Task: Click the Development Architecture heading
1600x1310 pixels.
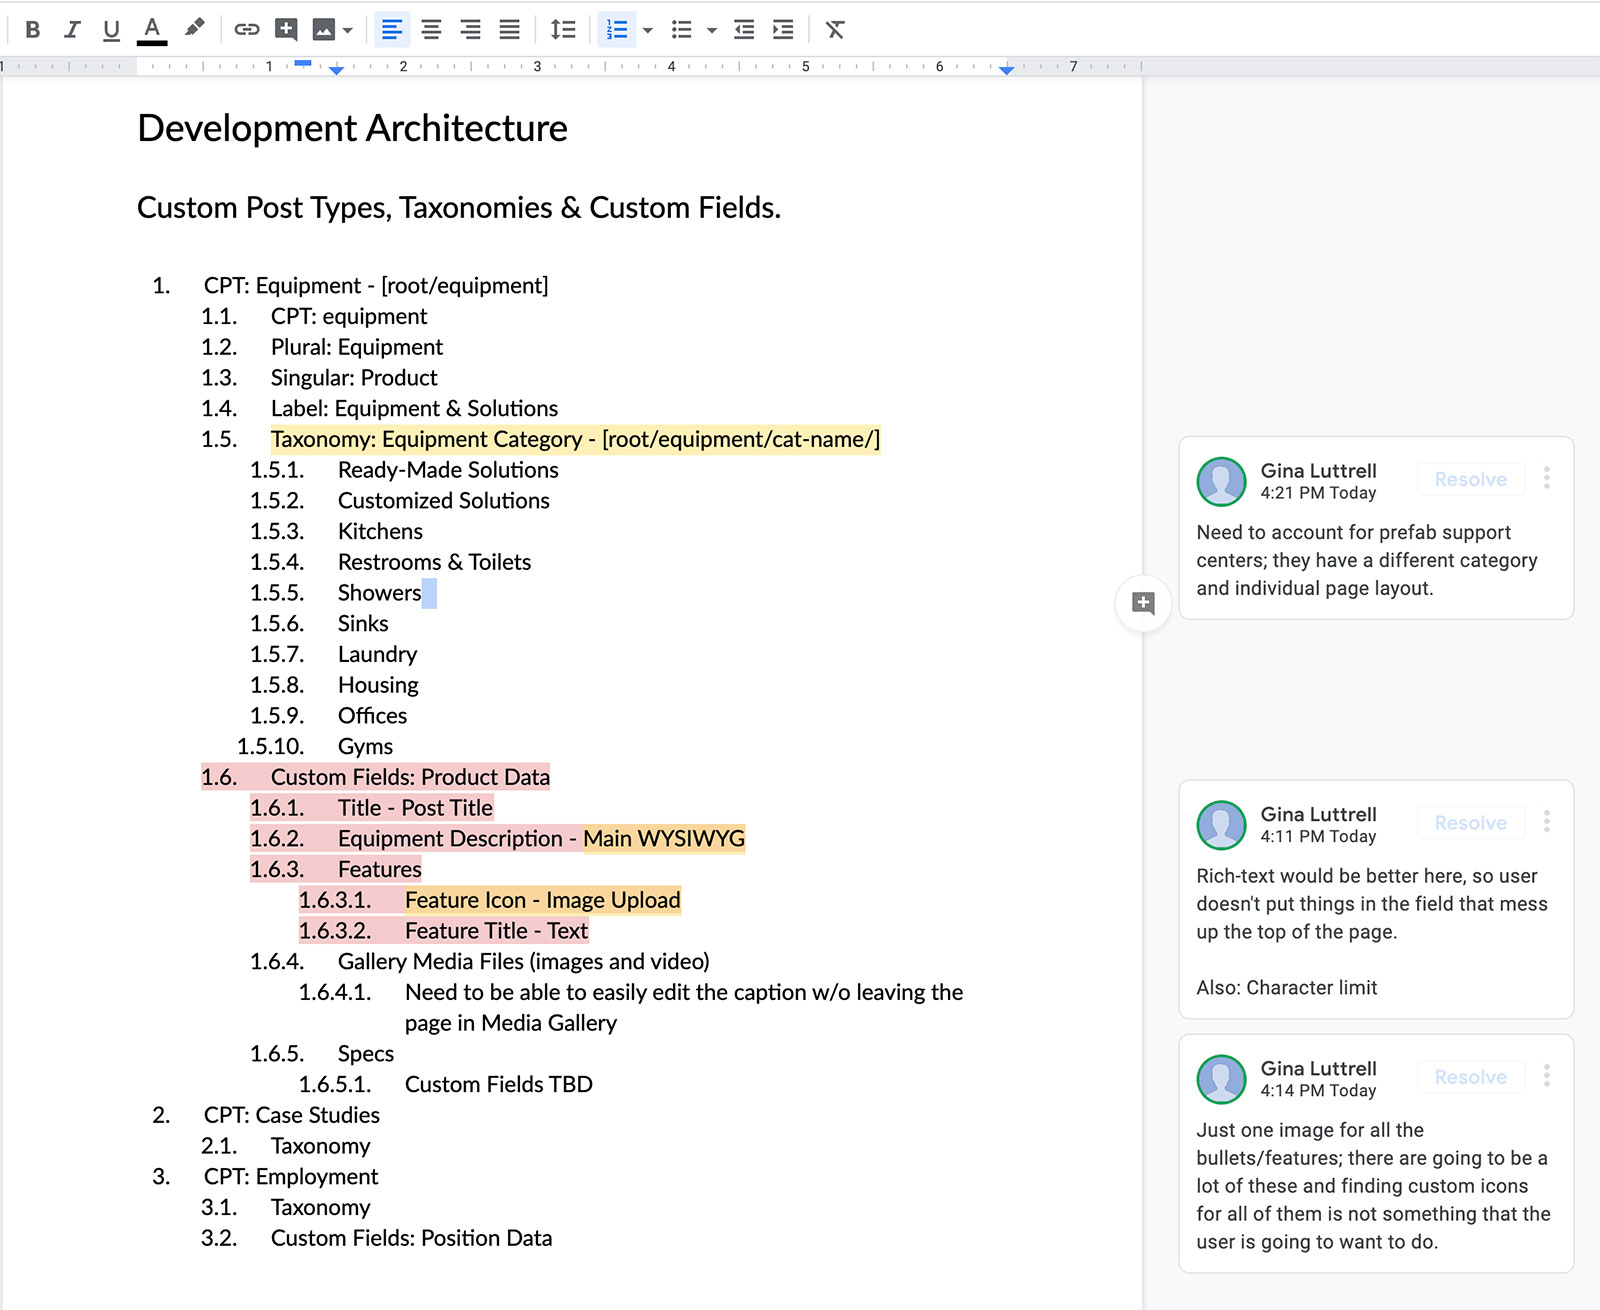Action: (352, 128)
